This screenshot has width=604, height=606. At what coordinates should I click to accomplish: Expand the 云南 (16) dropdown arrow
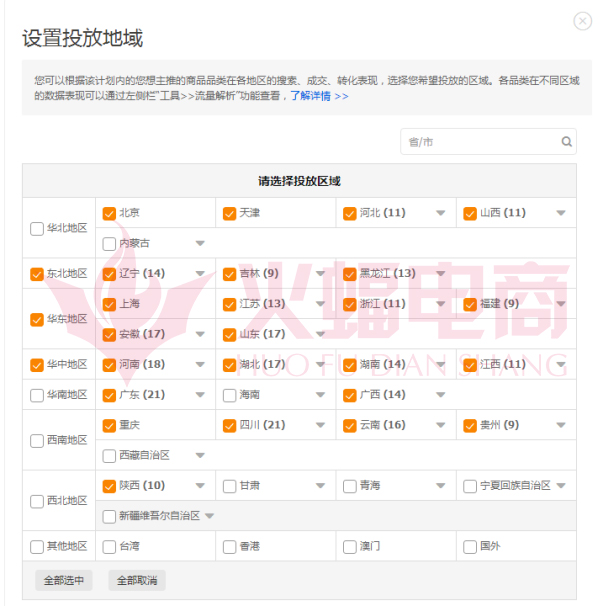pos(441,425)
